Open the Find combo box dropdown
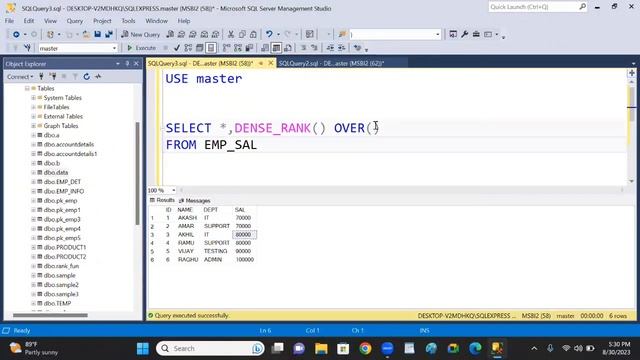Screen dimensions: 640x360 coord(438,35)
